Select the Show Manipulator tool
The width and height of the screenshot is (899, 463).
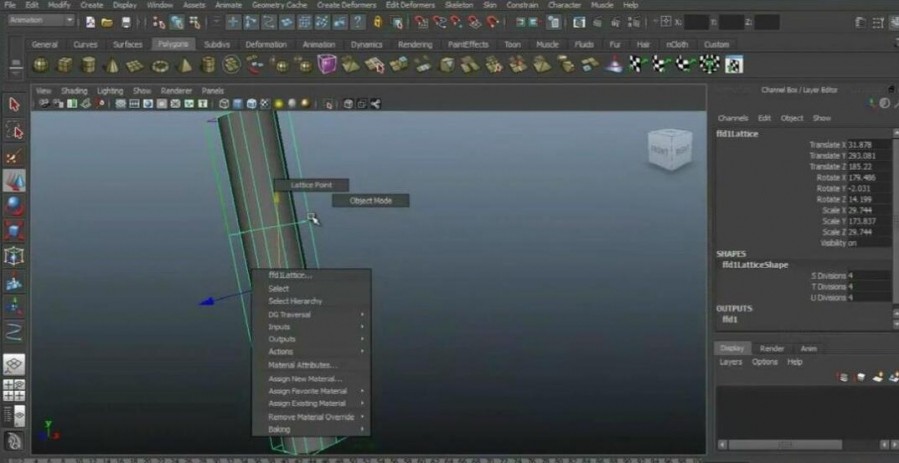[x=14, y=307]
